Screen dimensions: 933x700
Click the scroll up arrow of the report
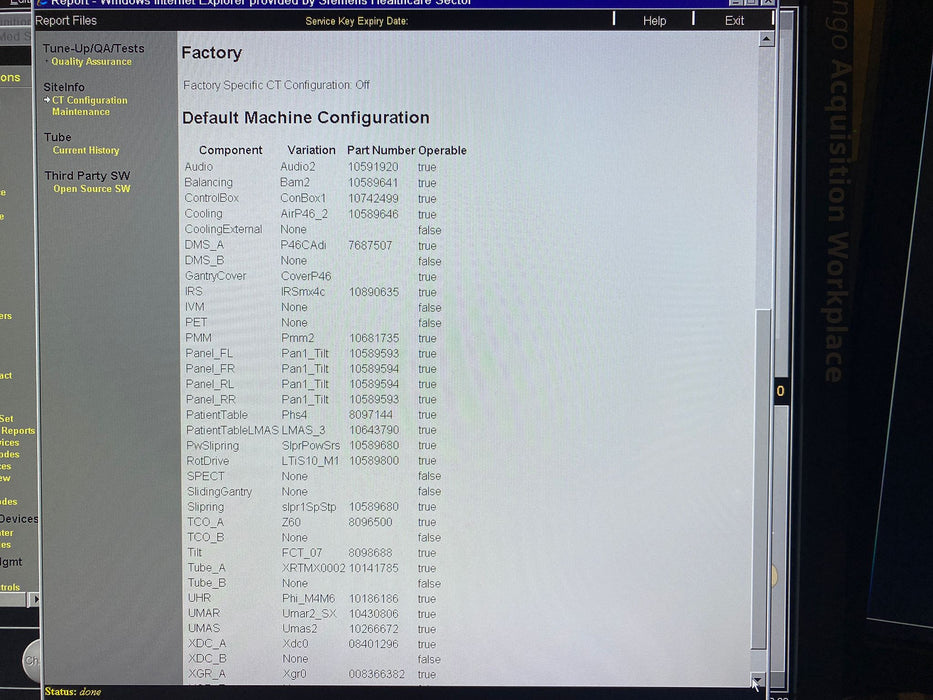tap(766, 40)
